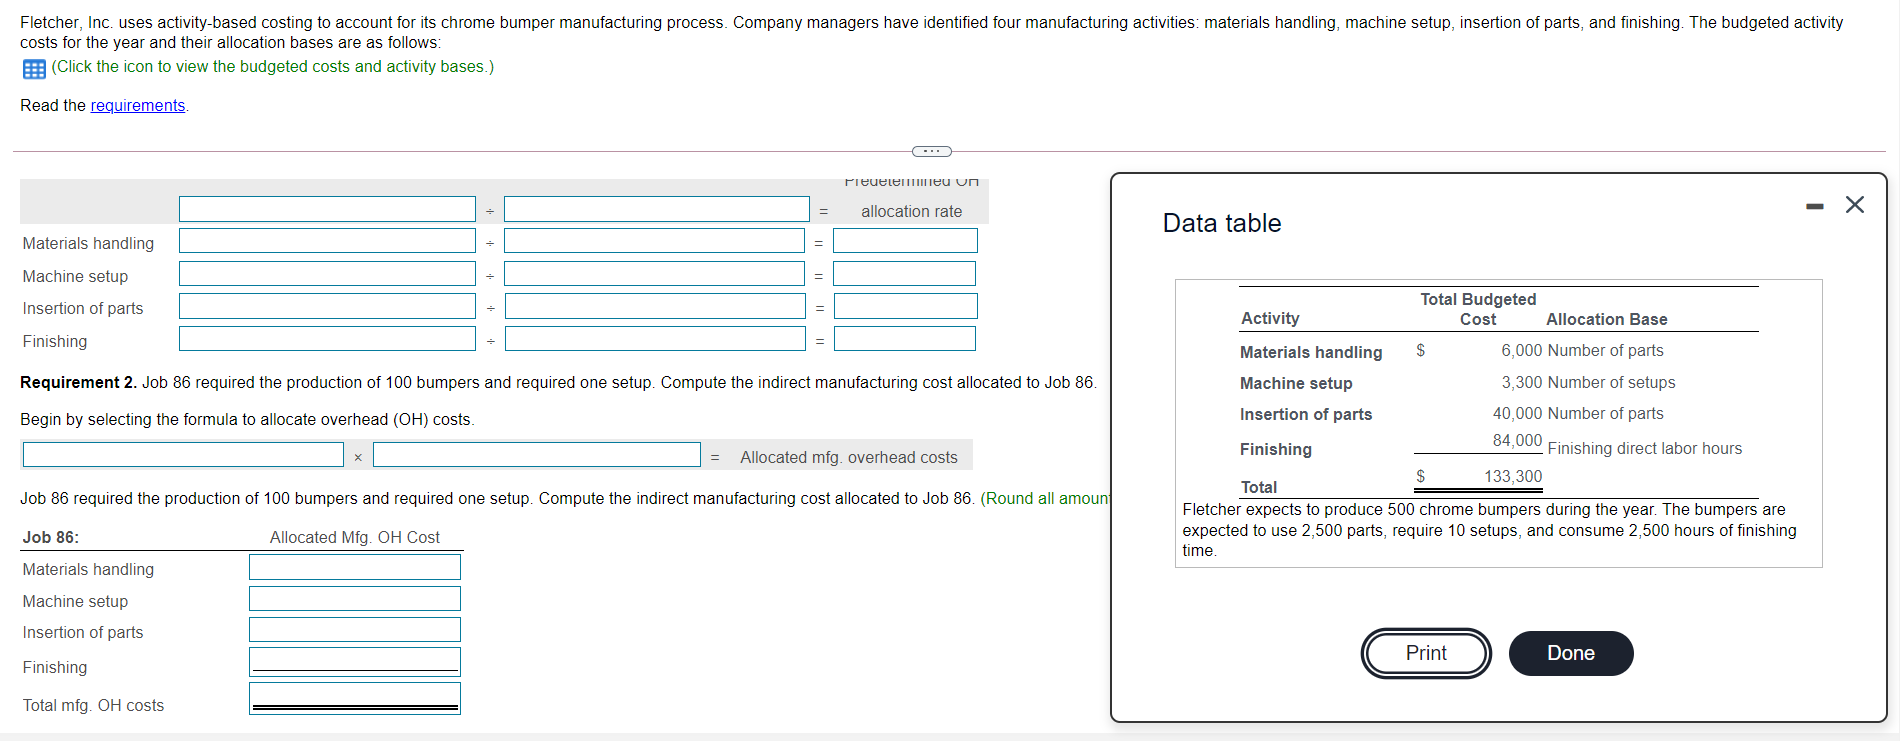Click 'Allocated mfg. overhead costs' label
The width and height of the screenshot is (1900, 741).
click(x=849, y=457)
